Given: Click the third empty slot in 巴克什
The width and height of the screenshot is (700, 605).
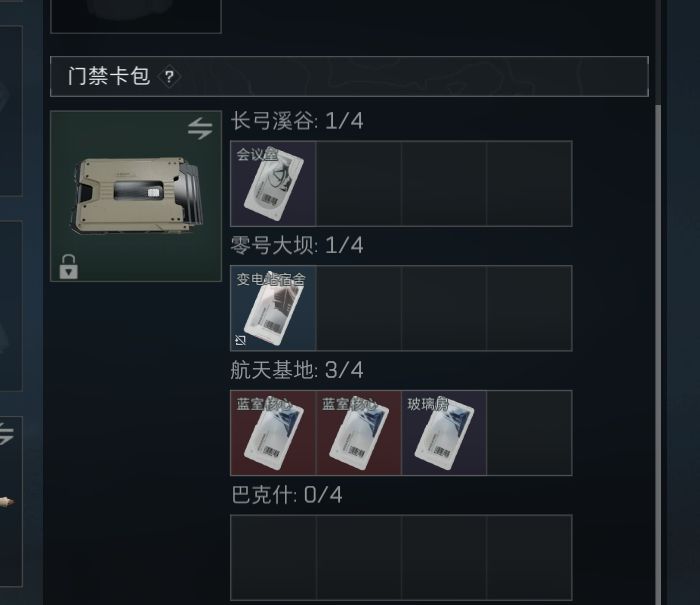Looking at the screenshot, I should coord(444,557).
